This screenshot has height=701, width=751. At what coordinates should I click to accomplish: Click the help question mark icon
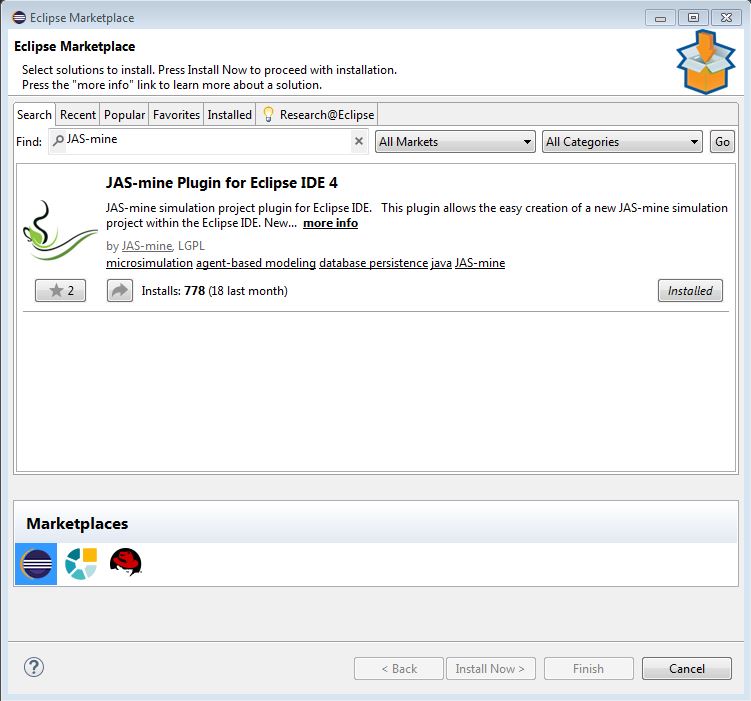pyautogui.click(x=34, y=668)
